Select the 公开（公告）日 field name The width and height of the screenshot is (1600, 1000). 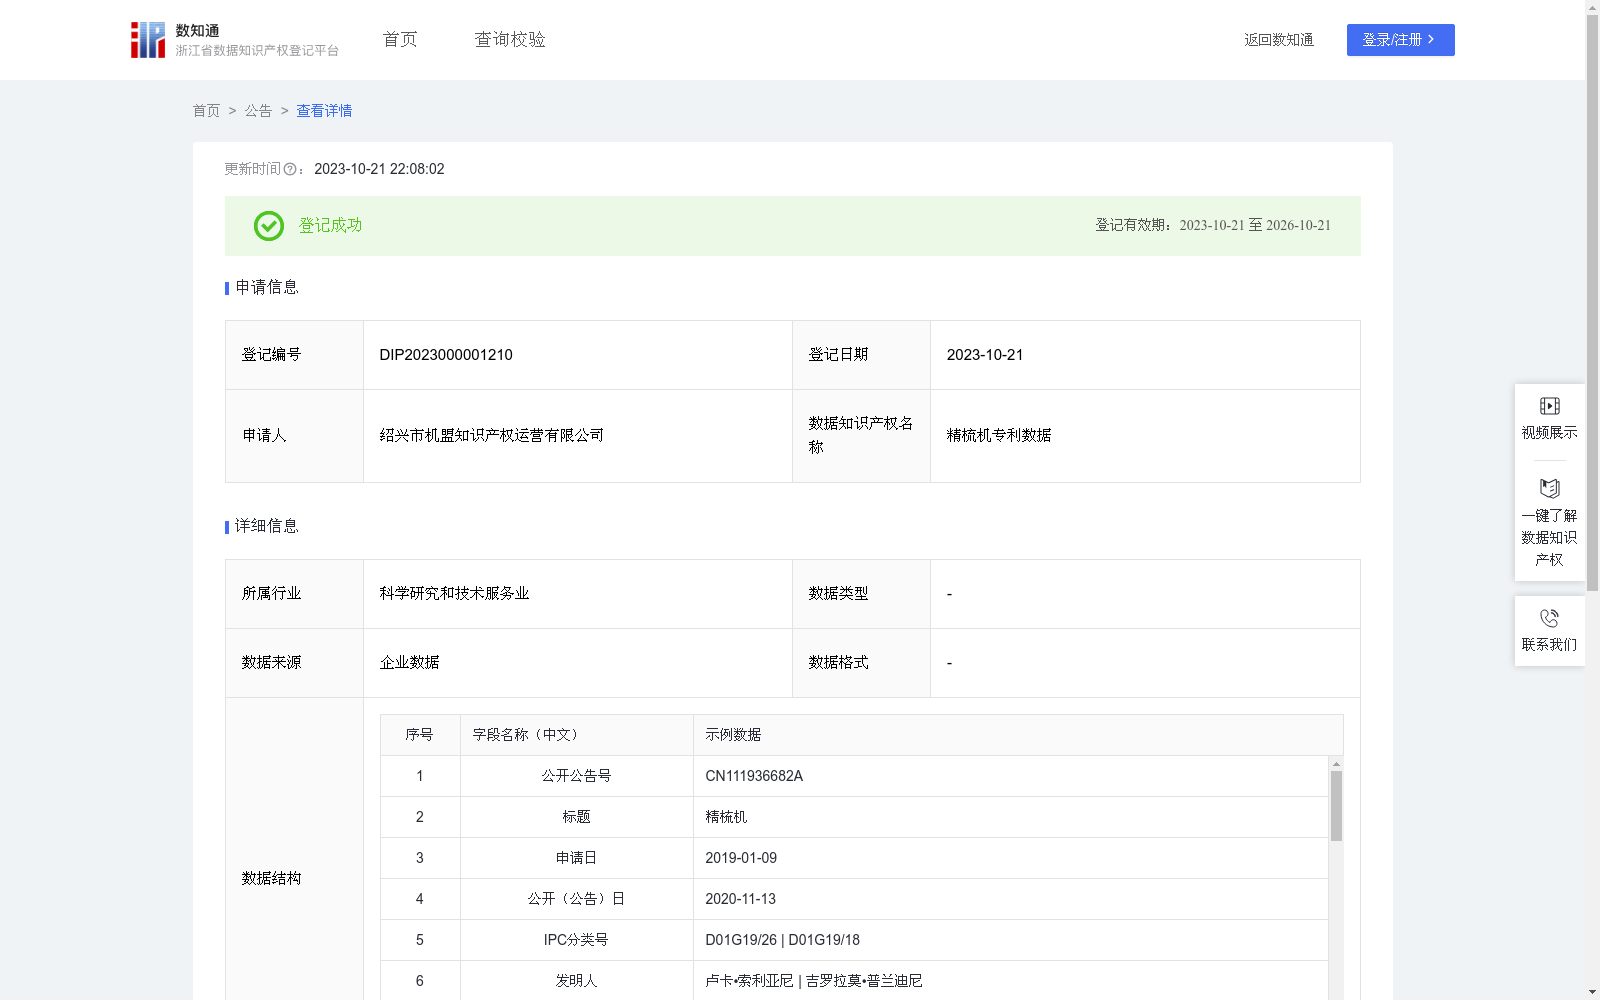[577, 899]
